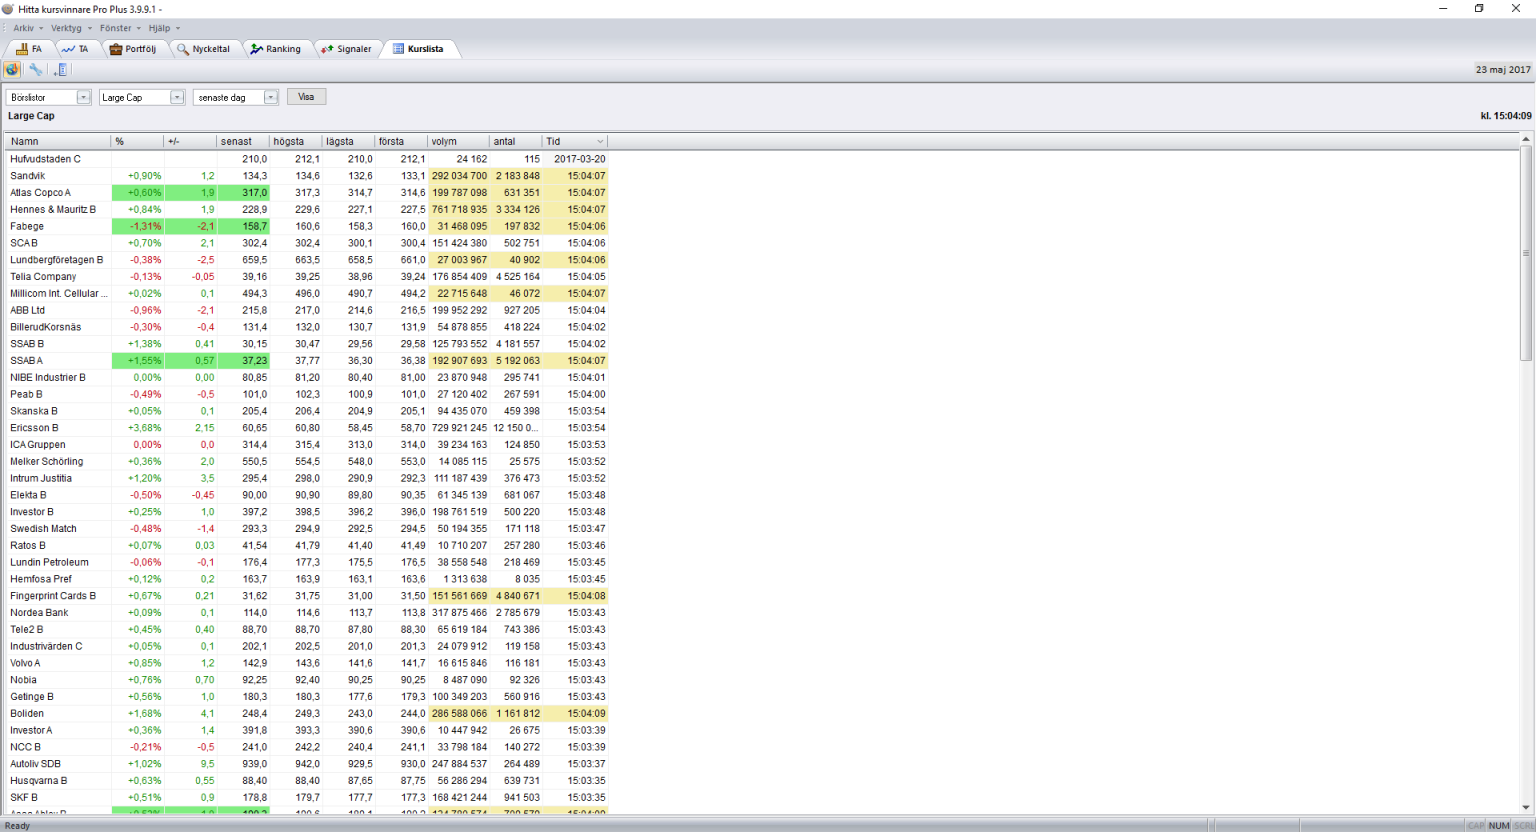
Task: Select ICA Gruppen row name
Action: pyautogui.click(x=38, y=445)
